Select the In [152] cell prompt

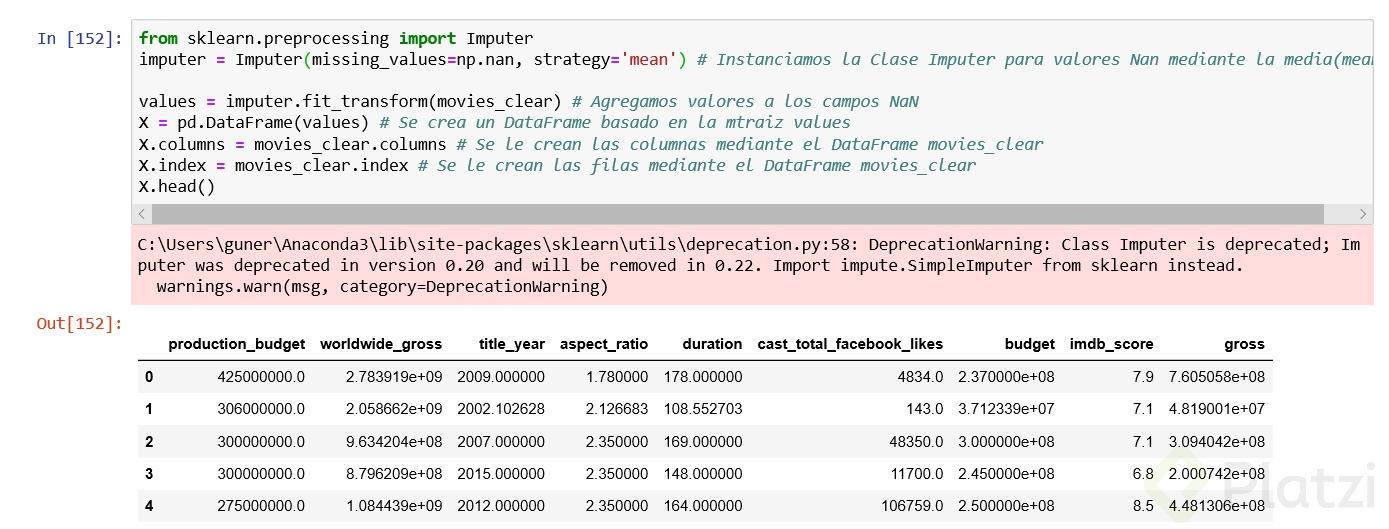[x=80, y=39]
